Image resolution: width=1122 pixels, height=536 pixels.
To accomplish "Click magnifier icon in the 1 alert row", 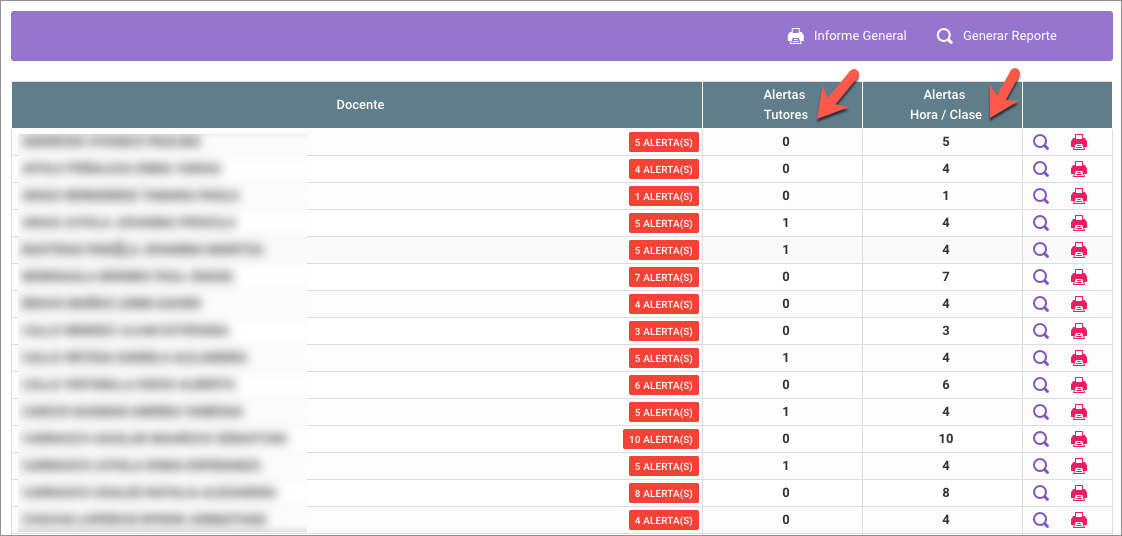I will point(1041,196).
